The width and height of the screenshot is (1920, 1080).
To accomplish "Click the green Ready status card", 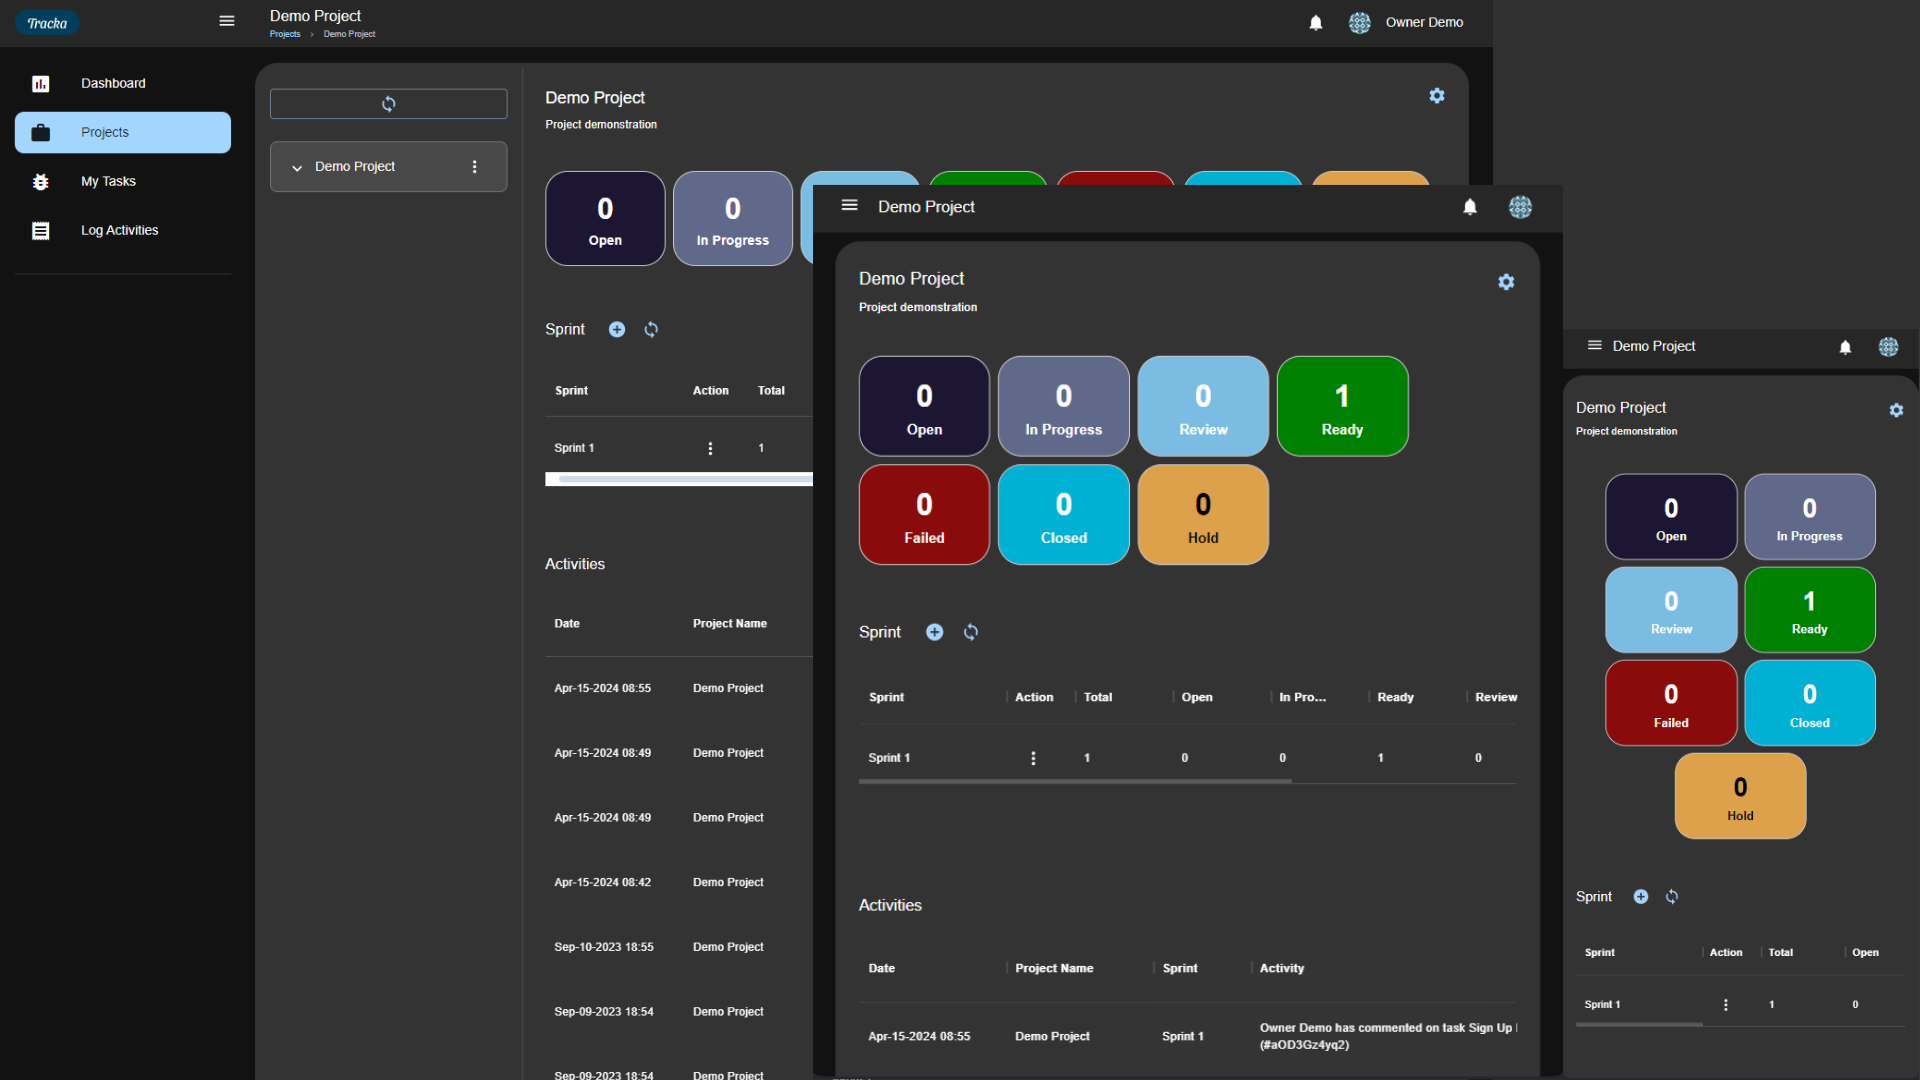I will point(1342,405).
